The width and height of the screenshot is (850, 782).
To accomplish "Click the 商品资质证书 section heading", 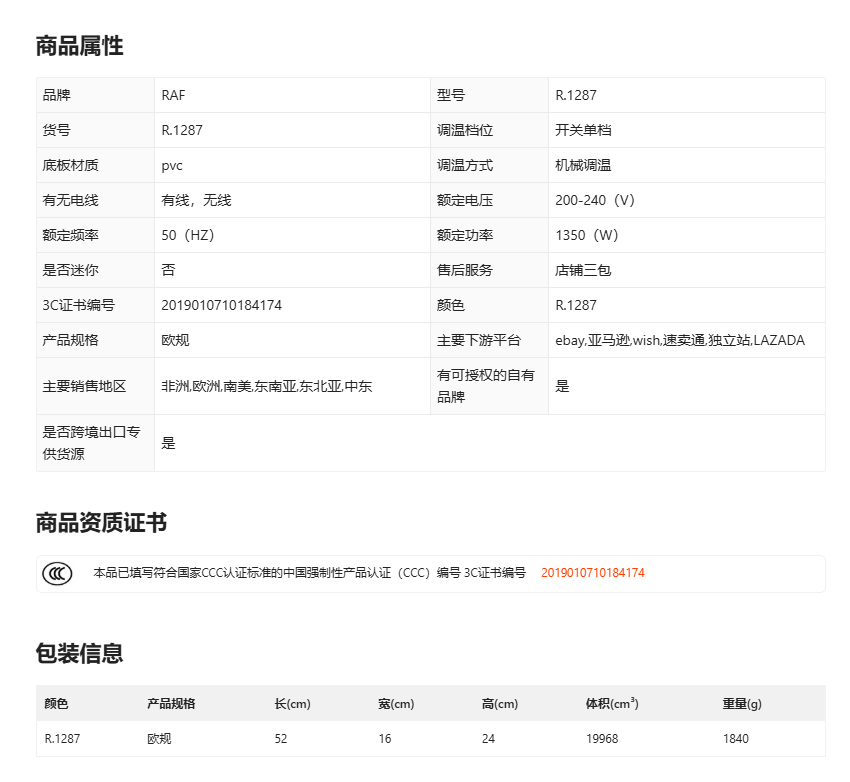I will [x=101, y=523].
